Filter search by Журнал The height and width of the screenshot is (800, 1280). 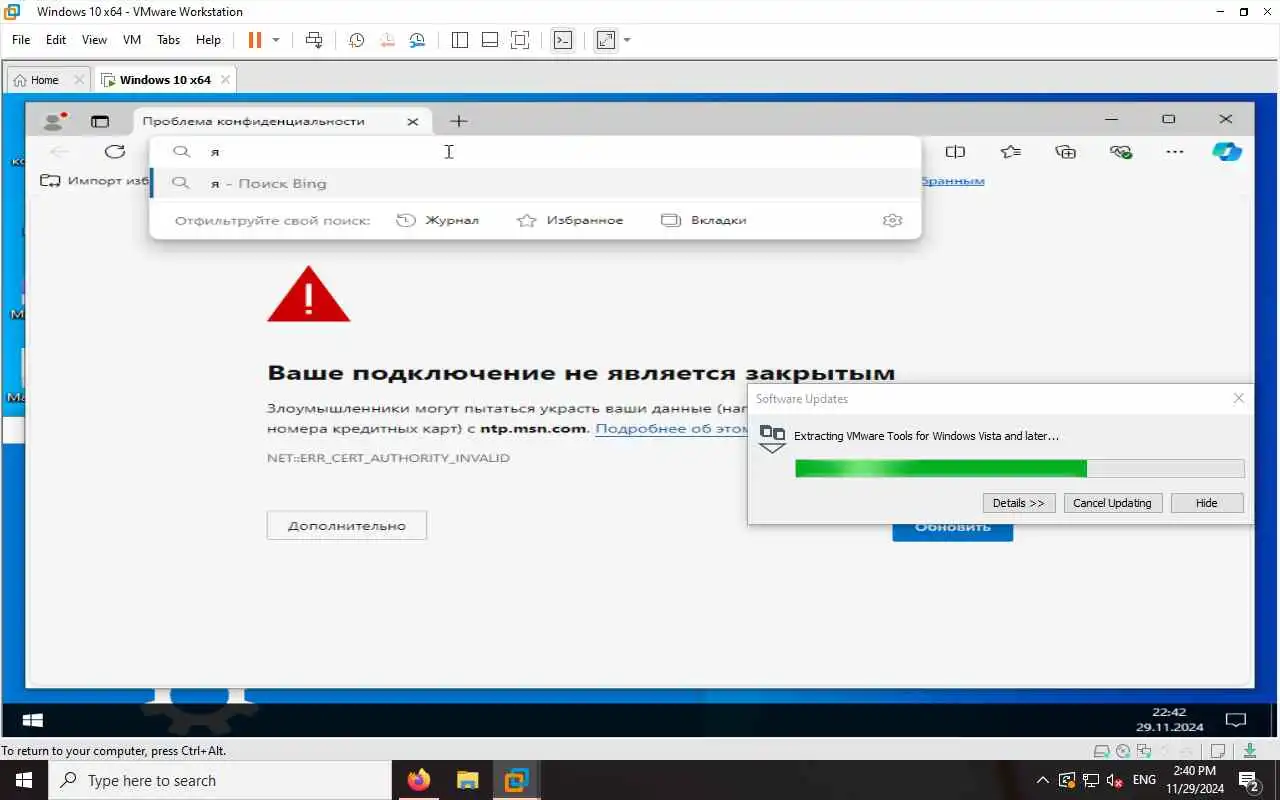point(438,220)
